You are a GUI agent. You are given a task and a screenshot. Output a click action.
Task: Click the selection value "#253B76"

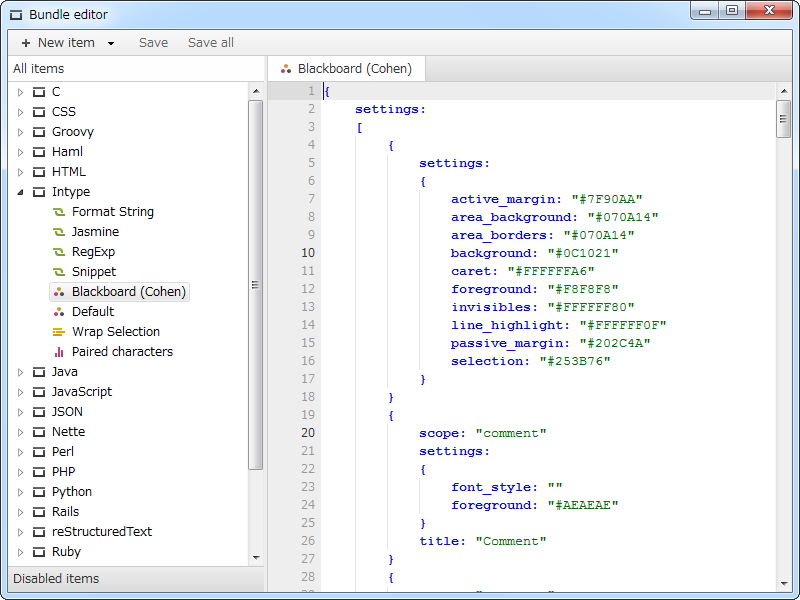[x=575, y=361]
